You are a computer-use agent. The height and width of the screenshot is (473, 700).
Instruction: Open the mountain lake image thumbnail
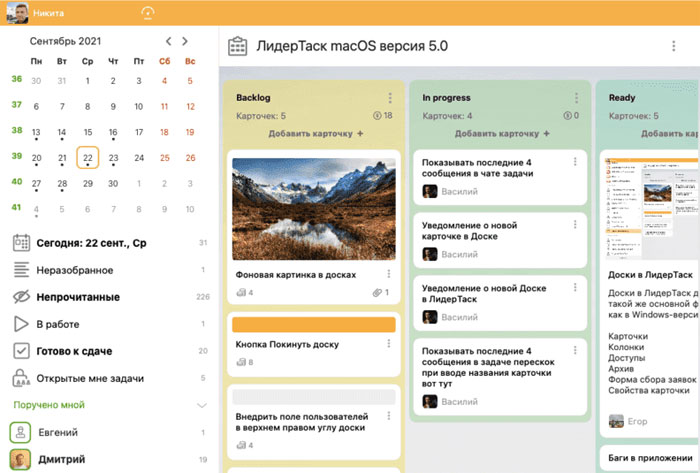point(314,209)
